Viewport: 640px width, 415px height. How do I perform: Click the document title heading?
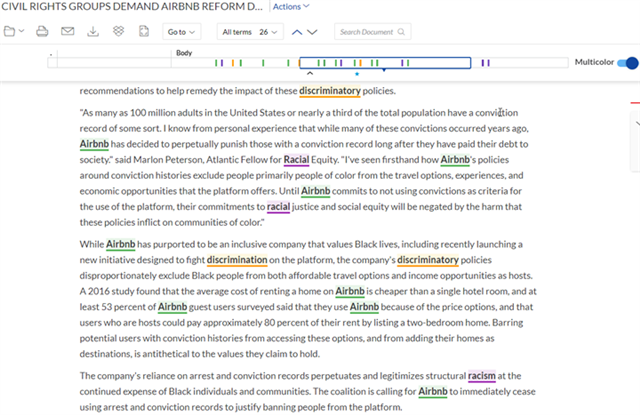pyautogui.click(x=132, y=7)
